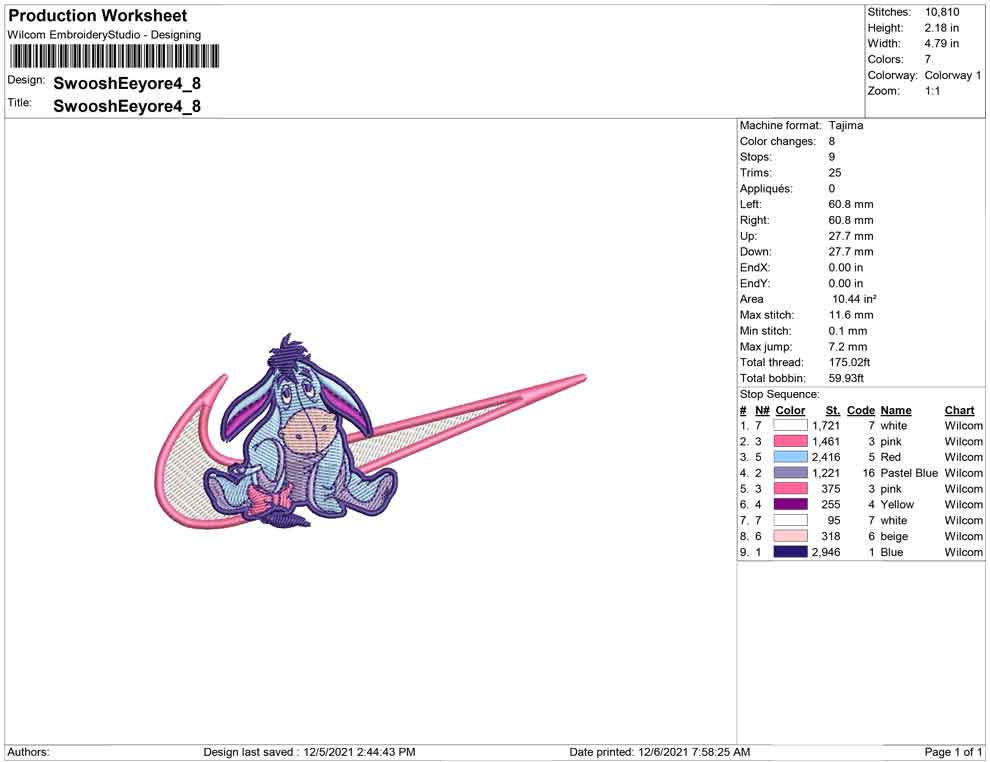This screenshot has height=762, width=990.
Task: Click the thread name 'Pastel Blue'
Action: [910, 473]
